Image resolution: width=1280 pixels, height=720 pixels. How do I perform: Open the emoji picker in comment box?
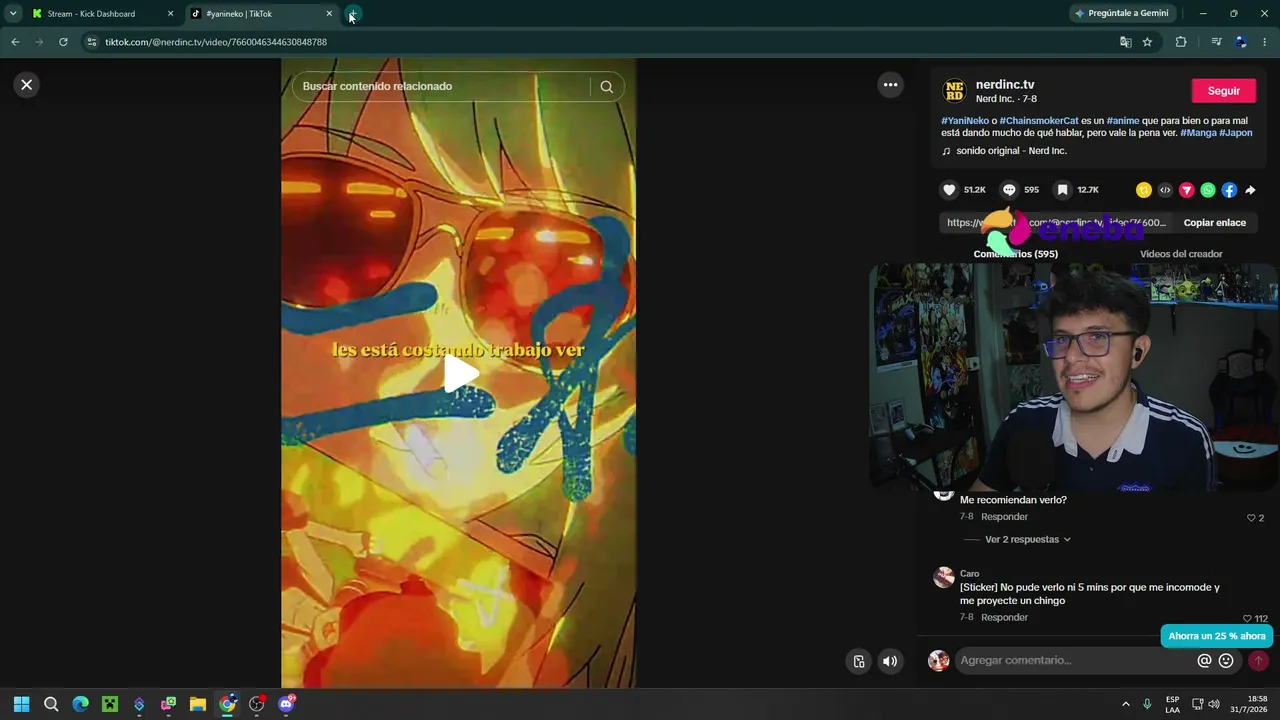click(x=1226, y=661)
